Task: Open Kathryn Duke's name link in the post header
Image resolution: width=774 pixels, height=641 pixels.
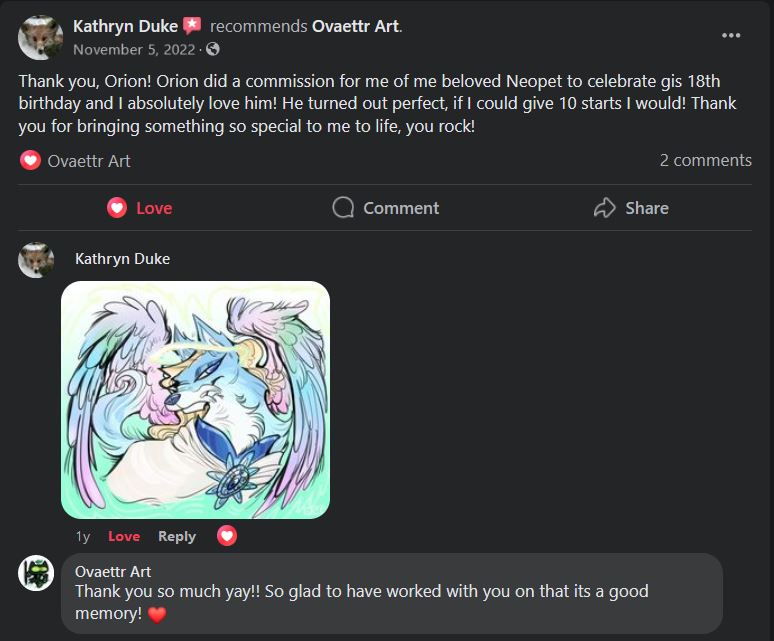Action: coord(125,26)
